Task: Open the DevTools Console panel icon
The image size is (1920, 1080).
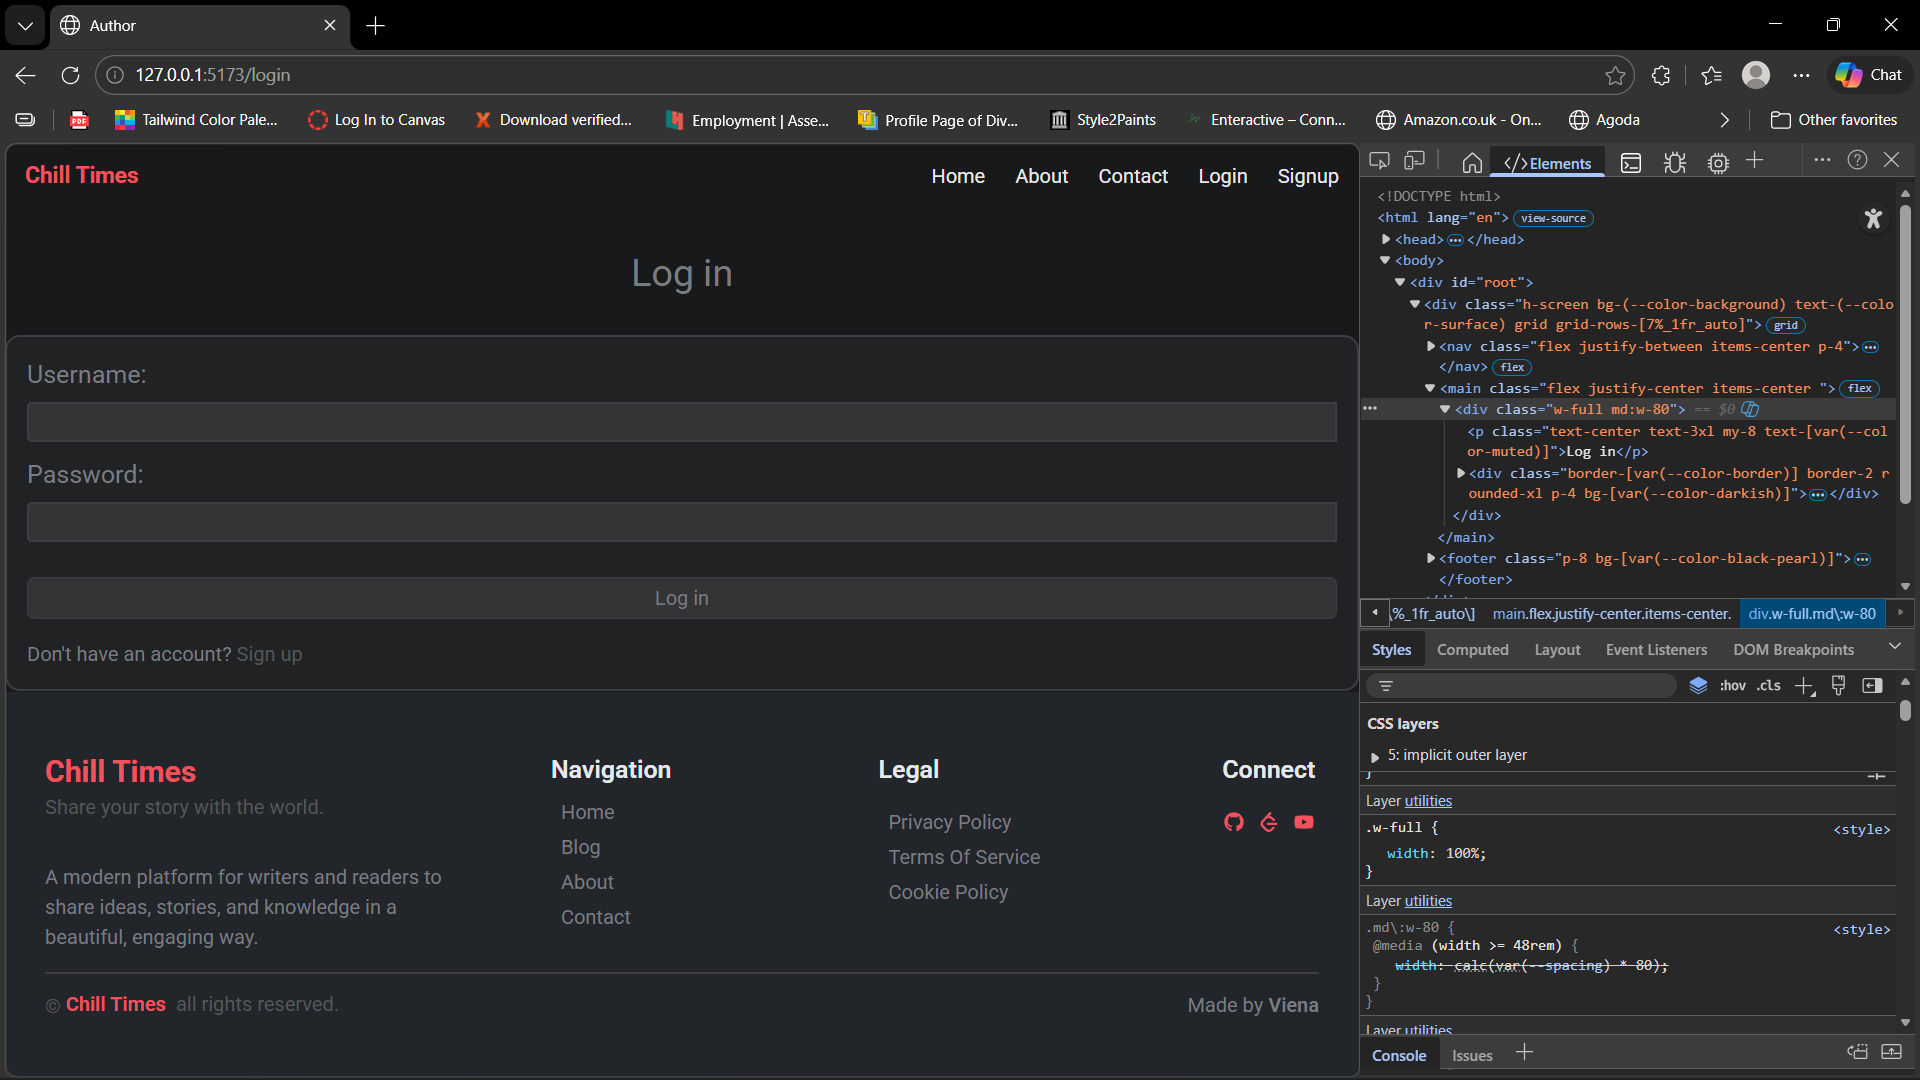Action: (1631, 163)
